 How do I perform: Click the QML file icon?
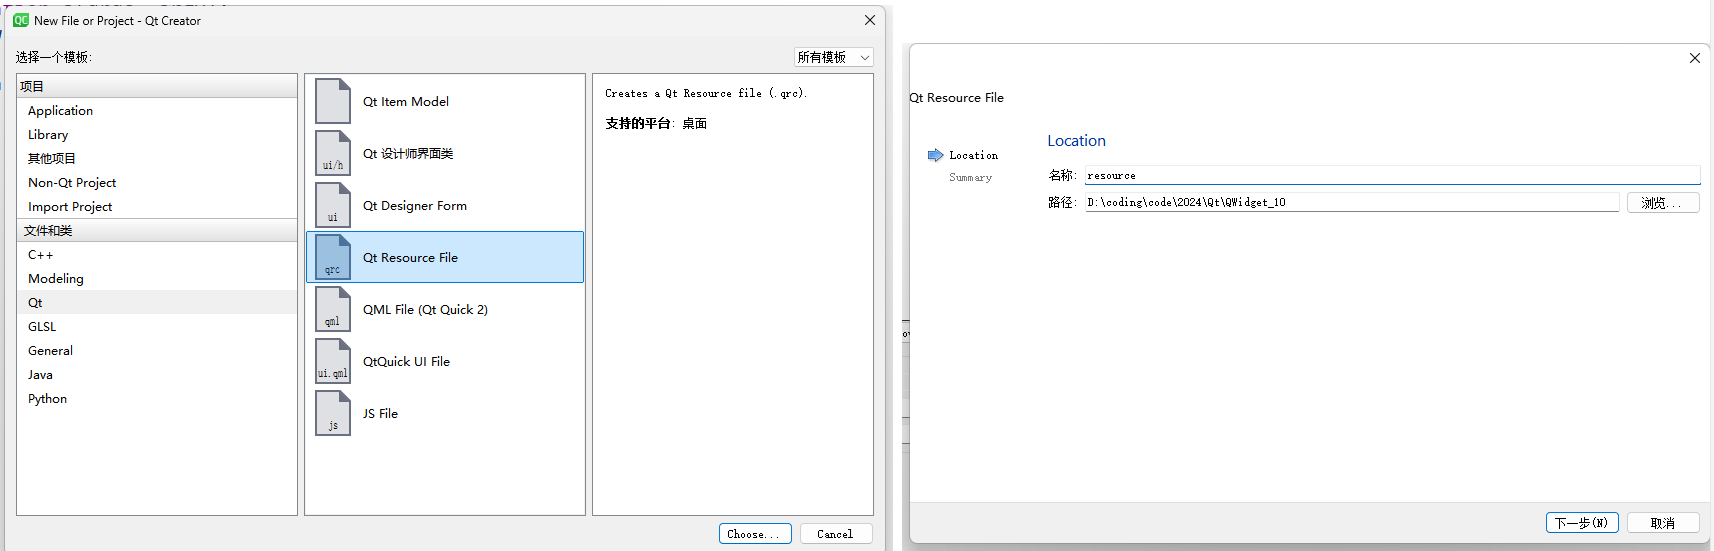pyautogui.click(x=333, y=309)
